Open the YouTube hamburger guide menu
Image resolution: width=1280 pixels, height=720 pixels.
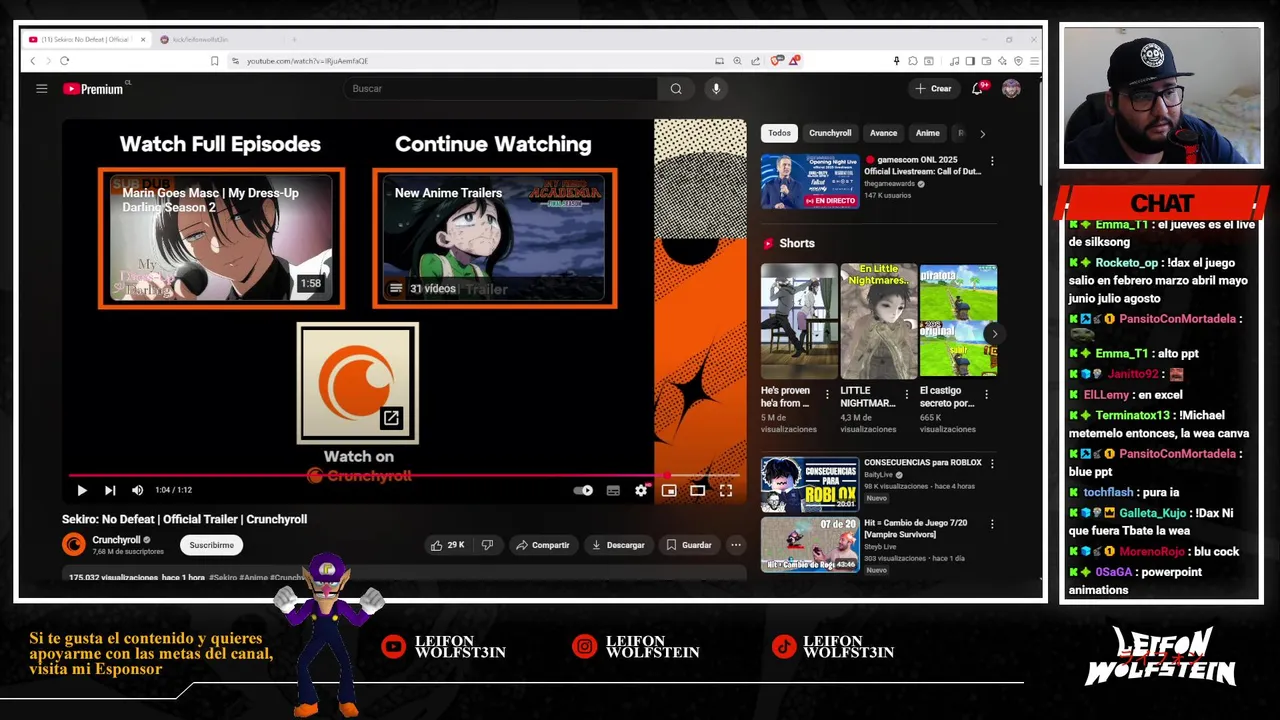42,89
